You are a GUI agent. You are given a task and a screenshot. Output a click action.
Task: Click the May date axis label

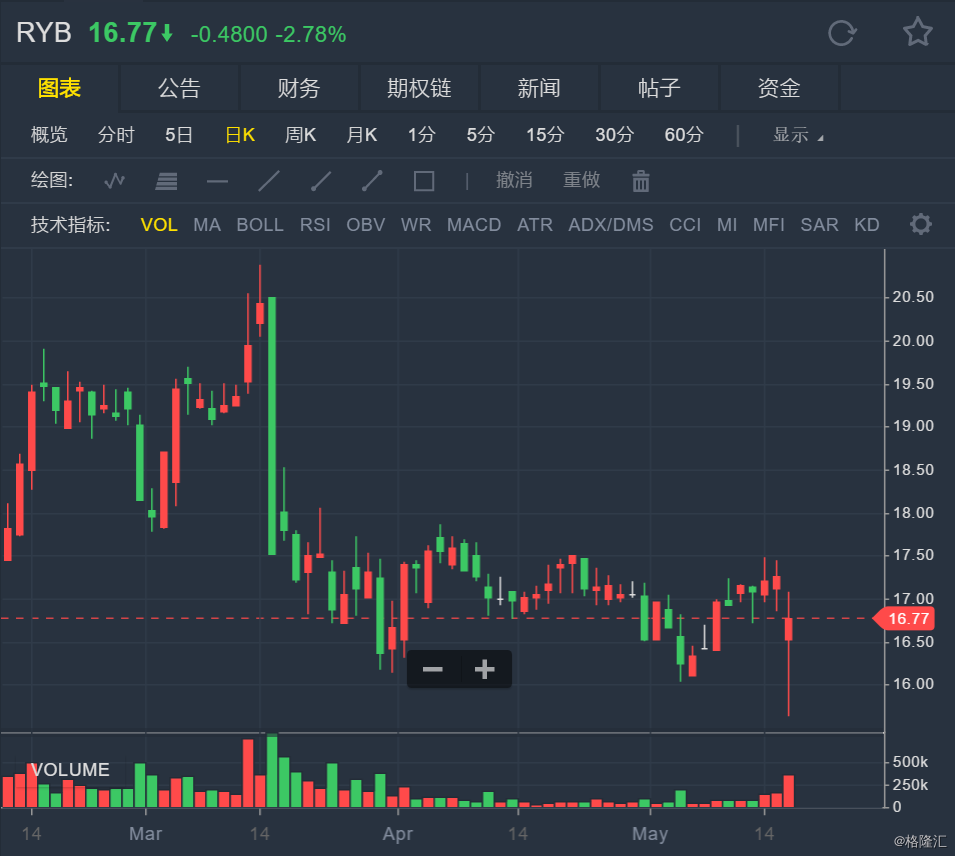[650, 833]
